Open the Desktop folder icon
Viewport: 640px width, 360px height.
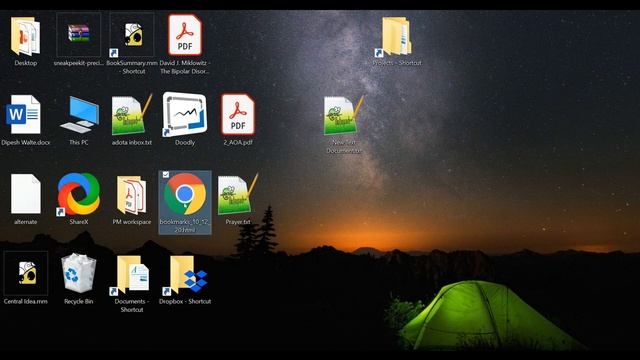[25, 36]
